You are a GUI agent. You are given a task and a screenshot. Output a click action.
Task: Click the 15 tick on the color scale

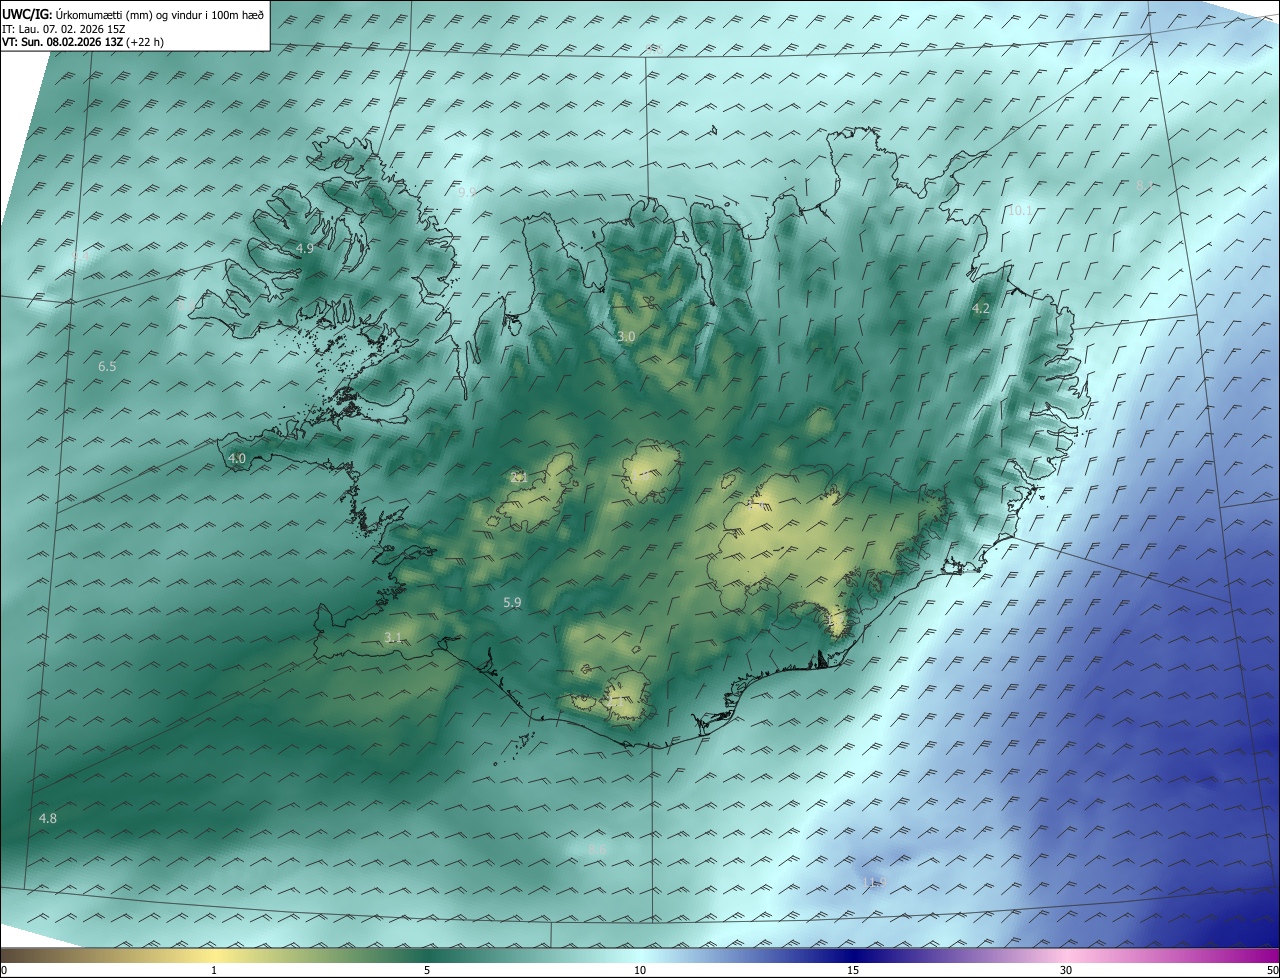tap(853, 971)
